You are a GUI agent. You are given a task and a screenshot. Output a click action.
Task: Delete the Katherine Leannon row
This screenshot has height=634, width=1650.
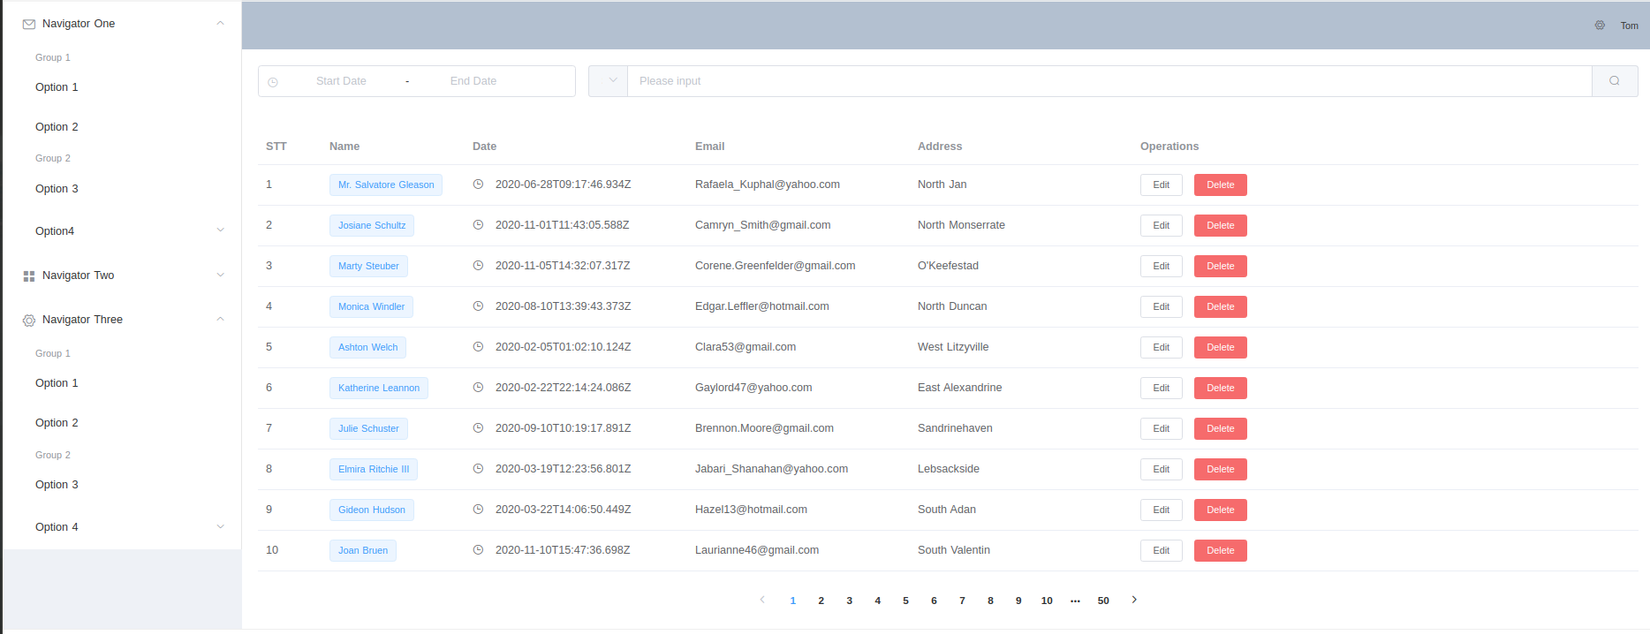pos(1220,388)
